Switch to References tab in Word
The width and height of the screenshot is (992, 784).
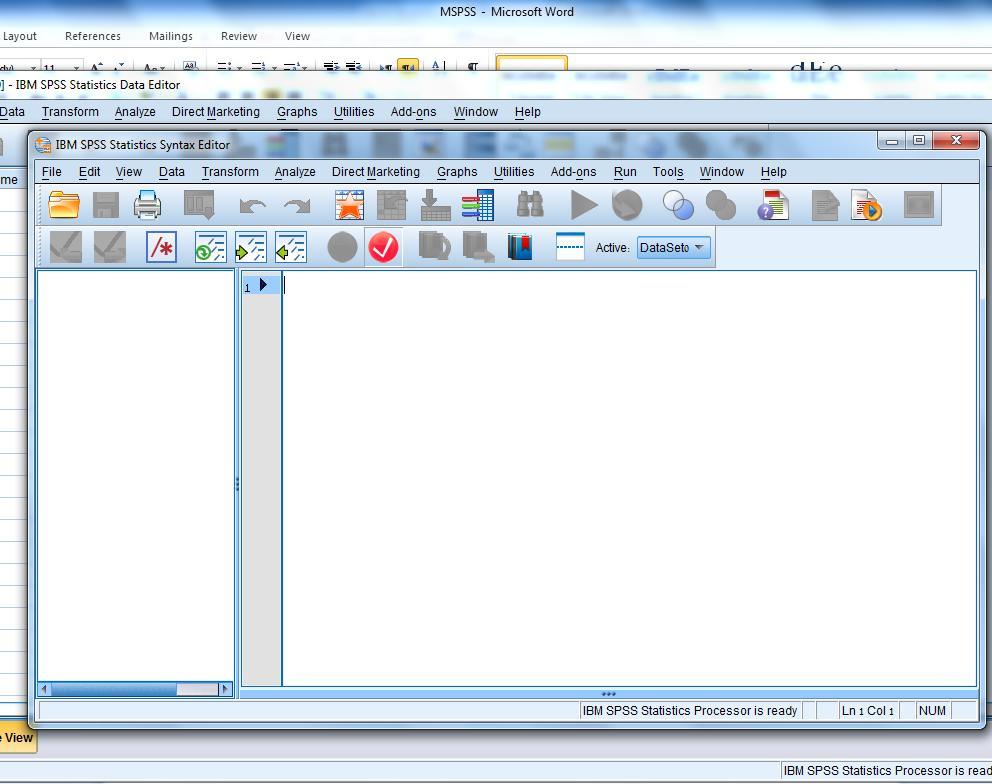click(x=92, y=36)
